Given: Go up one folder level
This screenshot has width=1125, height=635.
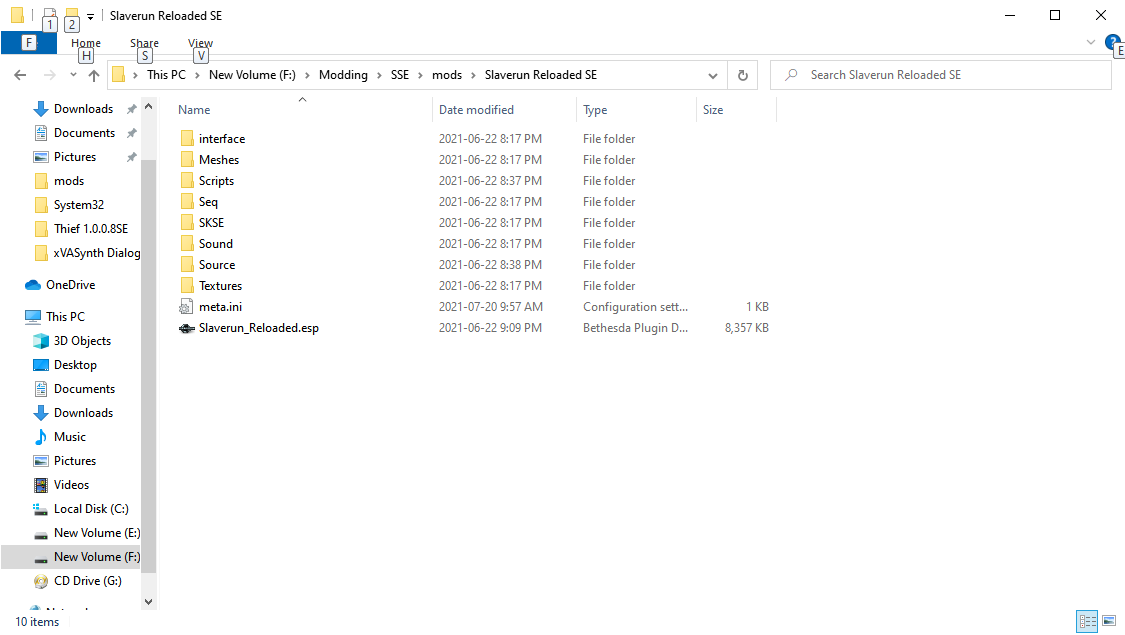Looking at the screenshot, I should coord(93,75).
